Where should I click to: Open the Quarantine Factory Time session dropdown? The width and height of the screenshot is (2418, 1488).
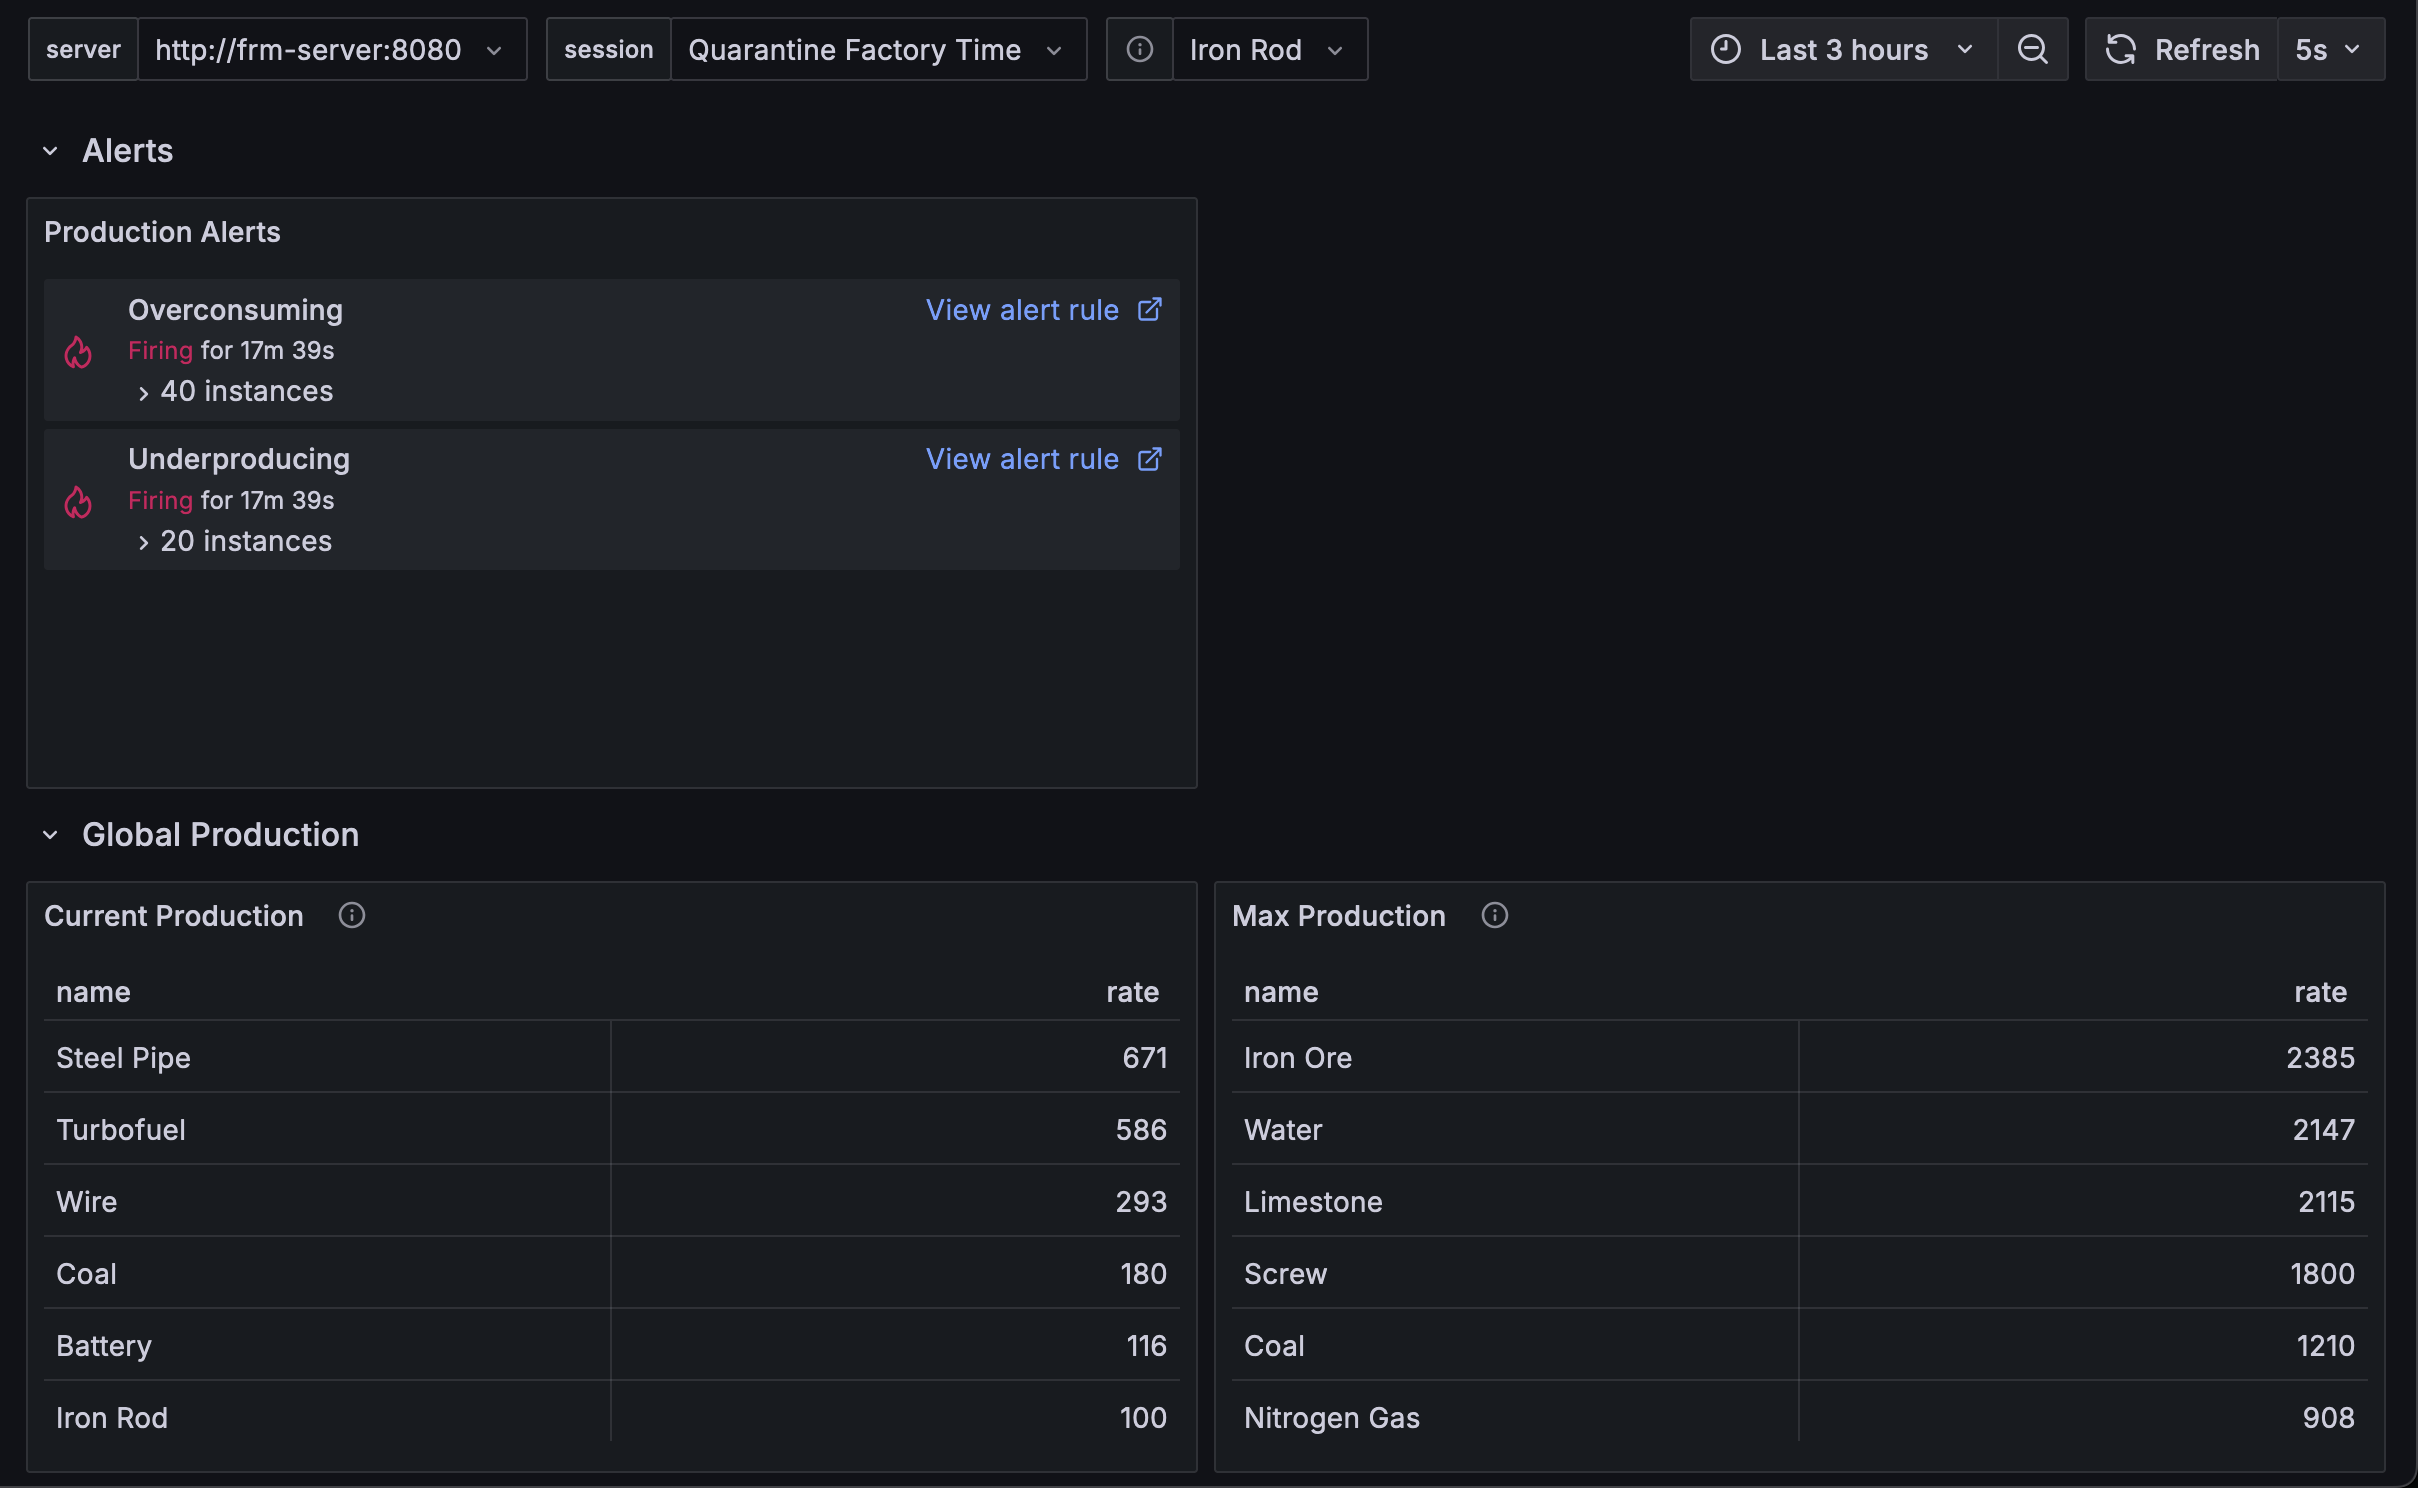[878, 49]
